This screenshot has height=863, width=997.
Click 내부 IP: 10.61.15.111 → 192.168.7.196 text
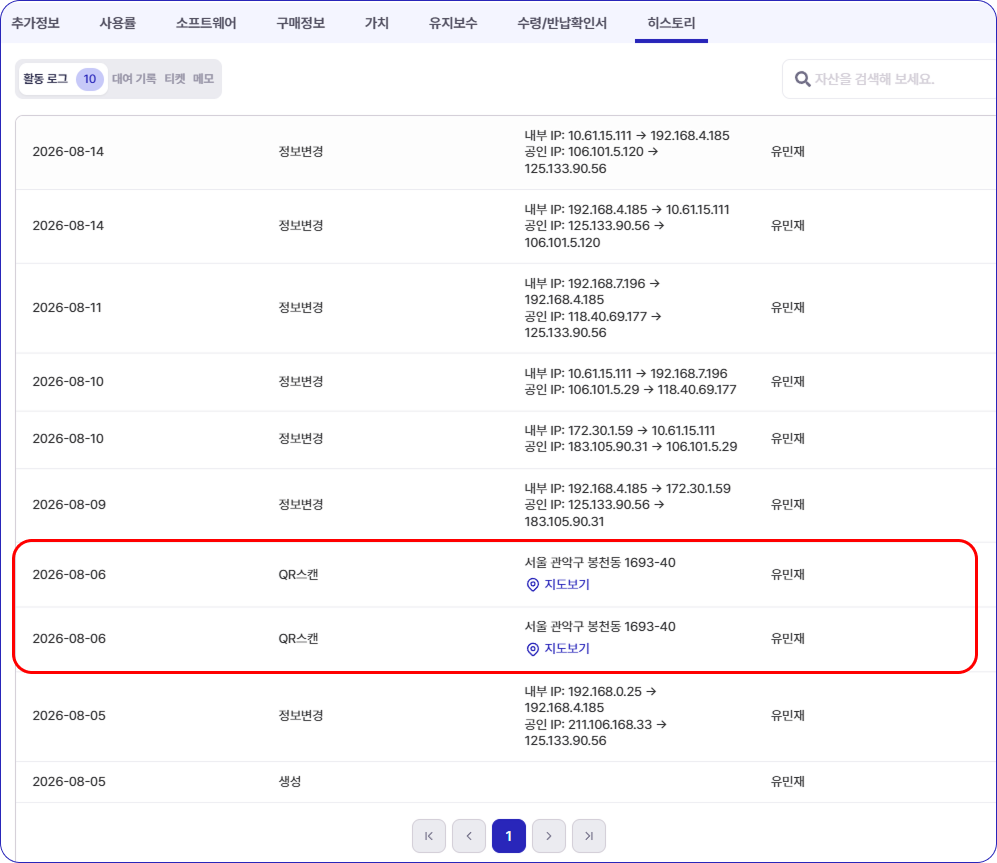[x=626, y=373]
